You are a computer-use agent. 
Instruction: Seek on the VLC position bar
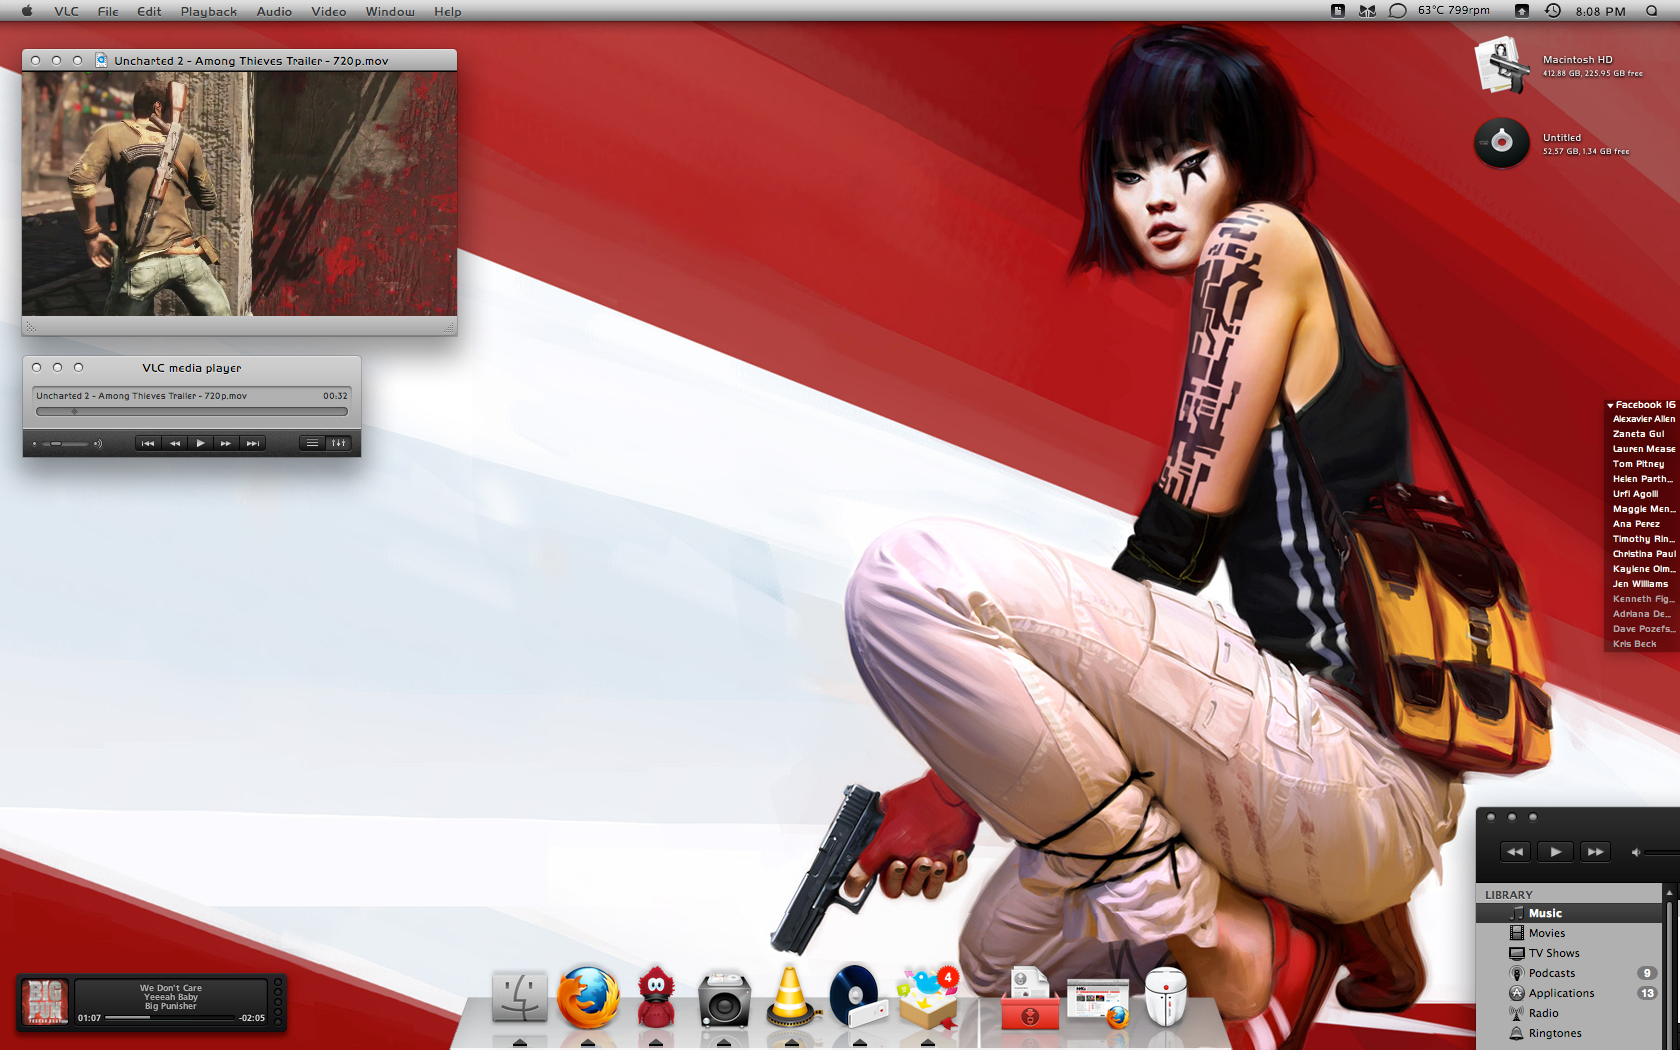tap(191, 411)
